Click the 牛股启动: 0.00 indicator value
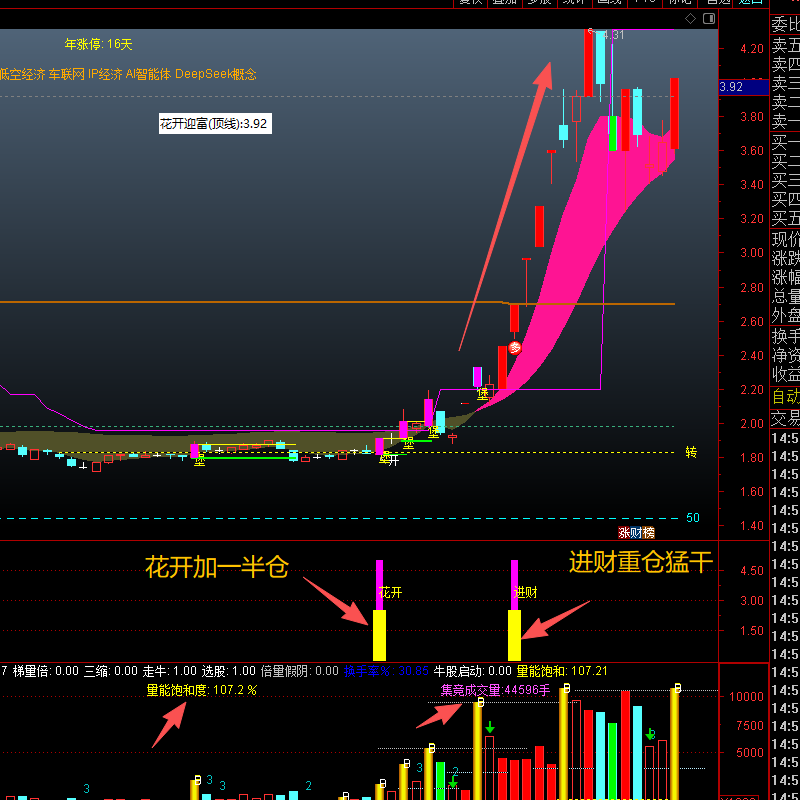The height and width of the screenshot is (800, 800). [x=472, y=671]
